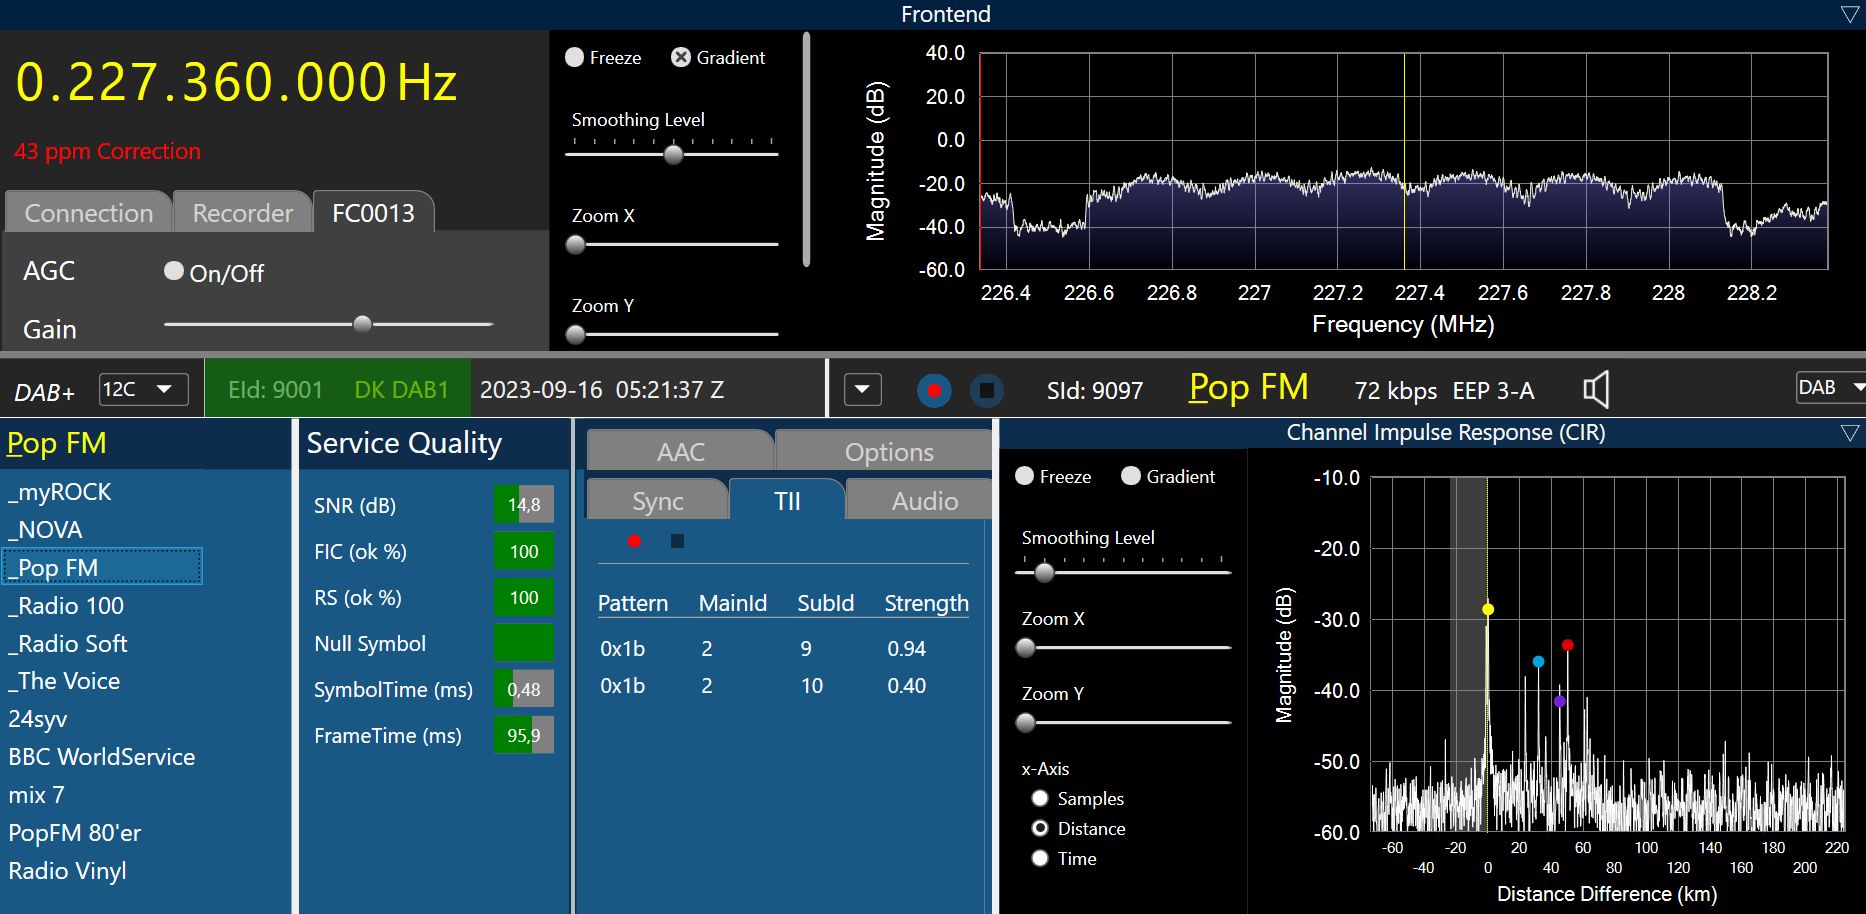Toggle the AGC On/Off switch

[x=174, y=271]
